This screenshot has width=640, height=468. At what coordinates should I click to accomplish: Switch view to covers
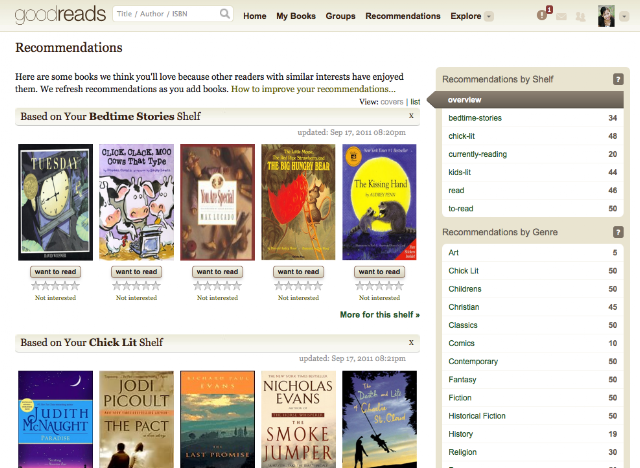391,102
